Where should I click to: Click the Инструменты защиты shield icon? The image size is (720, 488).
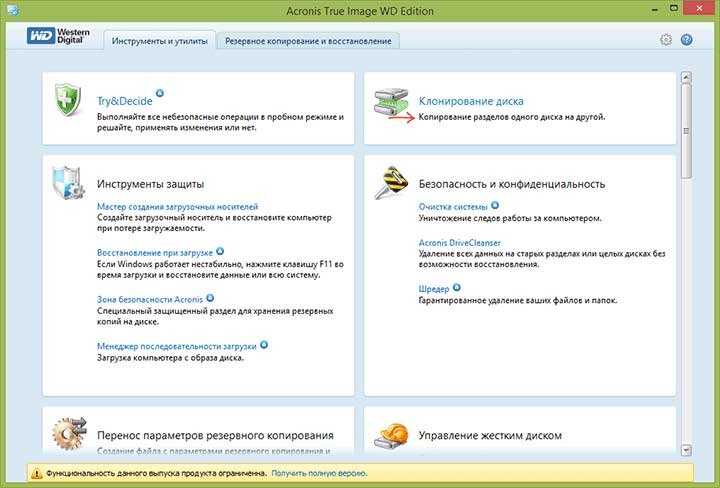pos(68,183)
